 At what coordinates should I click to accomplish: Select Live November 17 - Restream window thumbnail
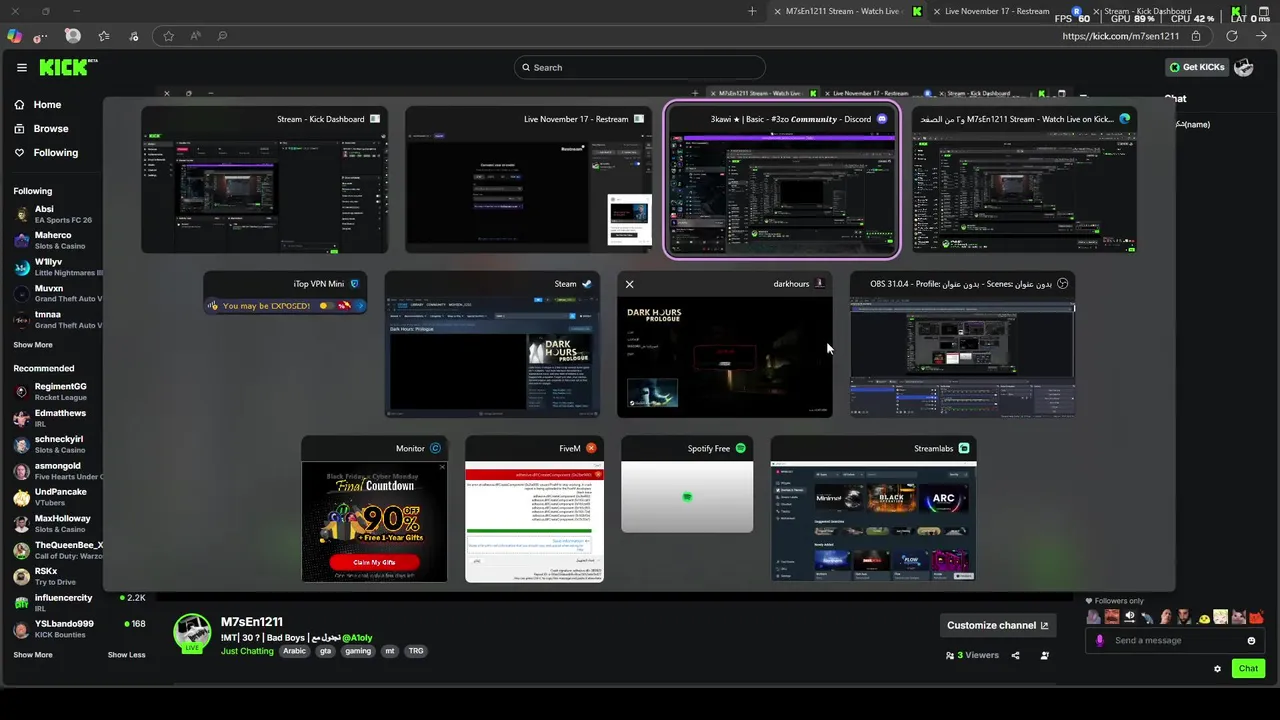point(528,180)
